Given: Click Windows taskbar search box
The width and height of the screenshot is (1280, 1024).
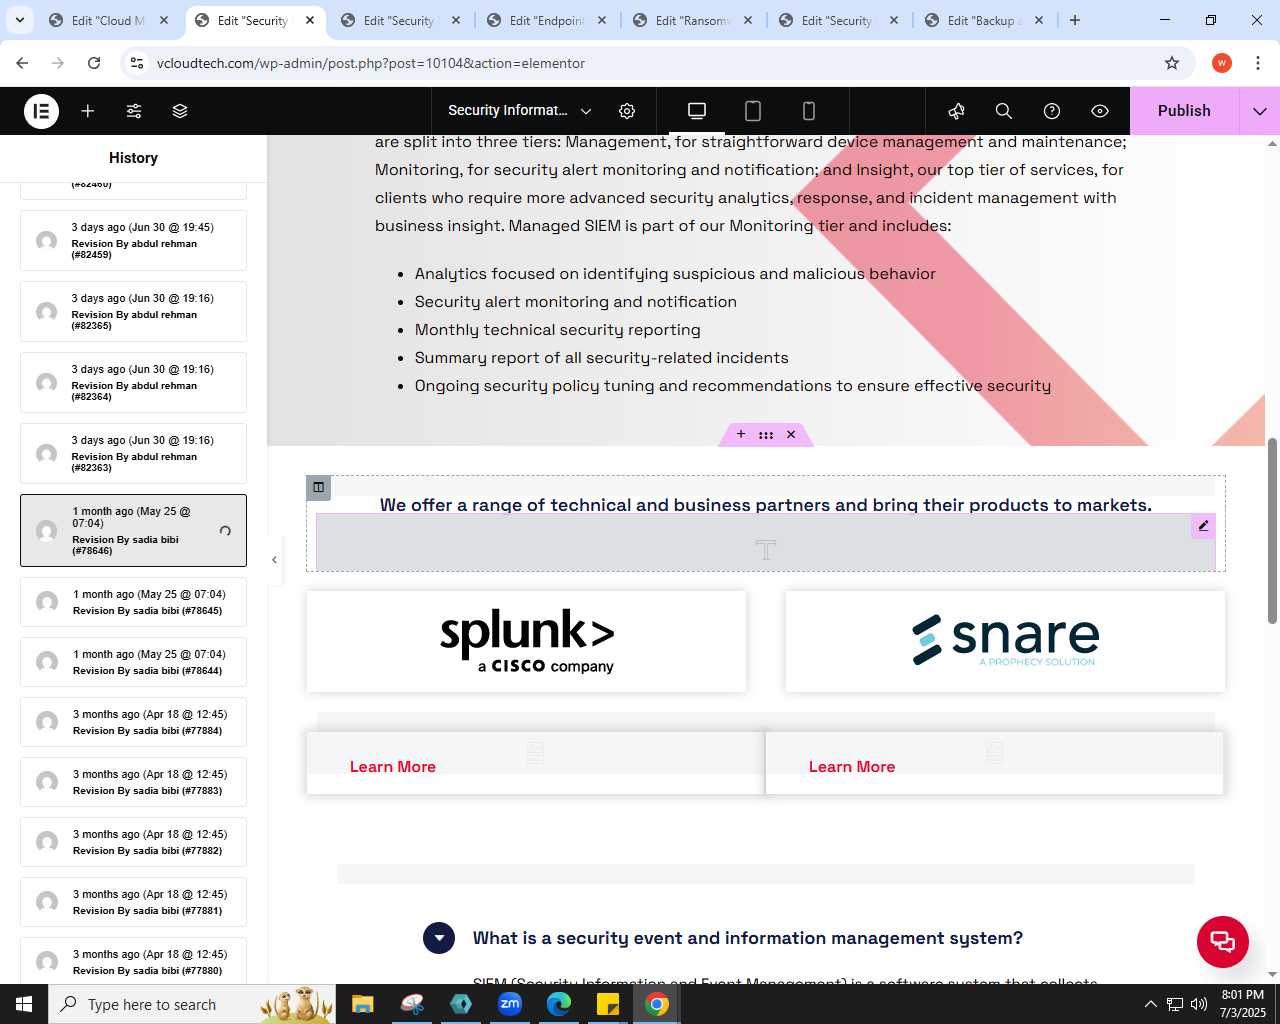Looking at the screenshot, I should coord(192,1004).
